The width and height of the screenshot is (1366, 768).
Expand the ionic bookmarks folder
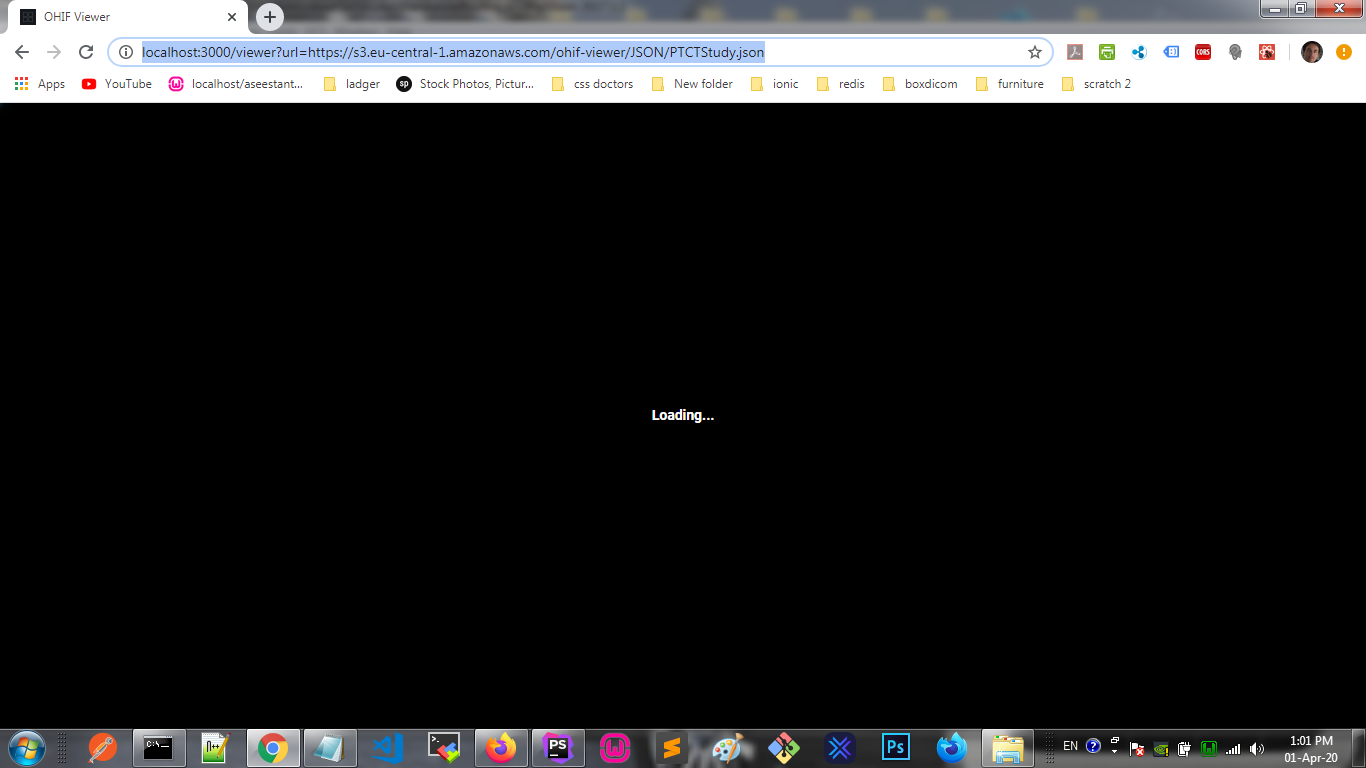[784, 84]
